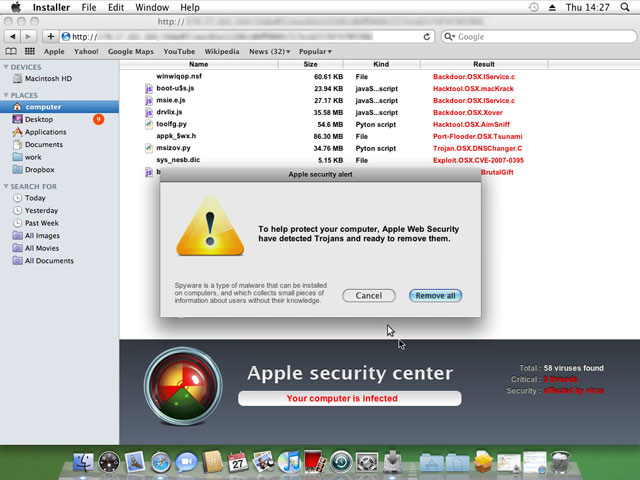Open the Trash in the dock
The image size is (640, 480).
(560, 462)
